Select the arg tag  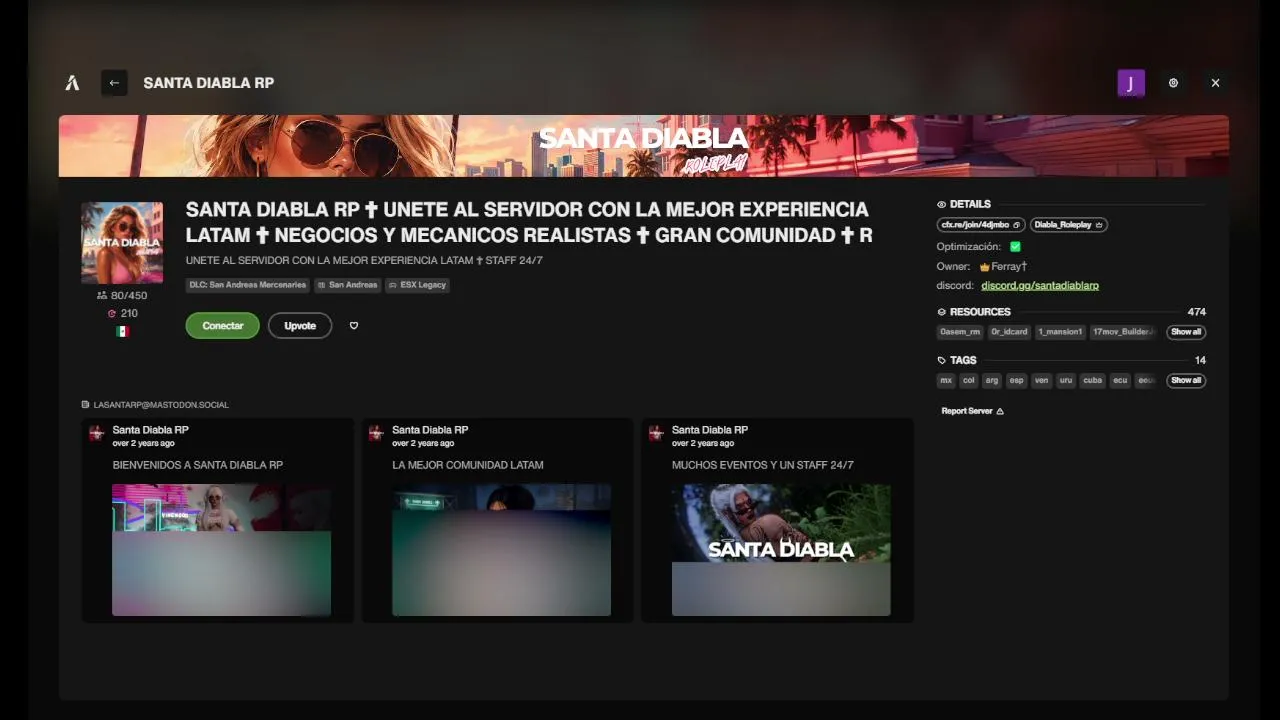tap(992, 380)
